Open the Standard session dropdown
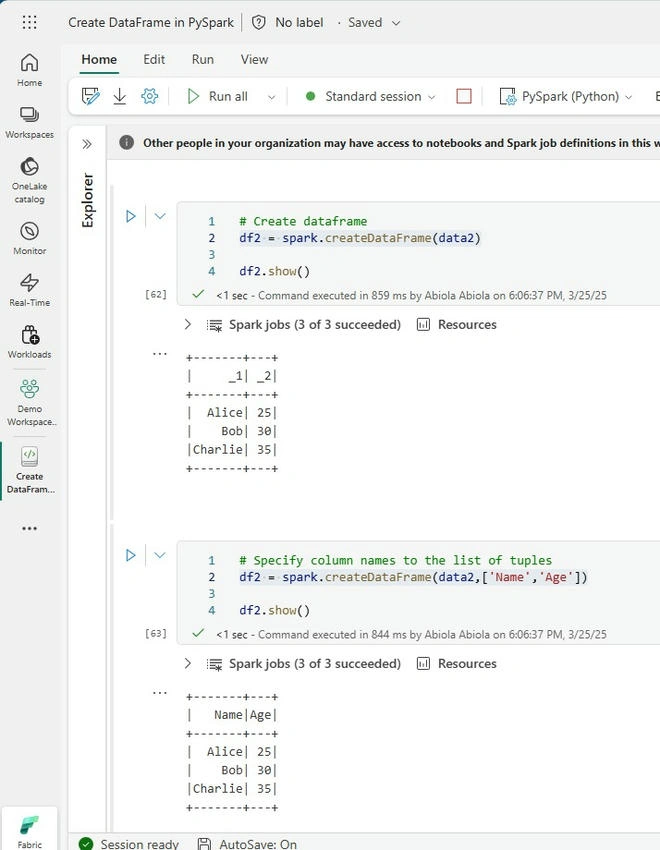The image size is (660, 850). coord(371,96)
